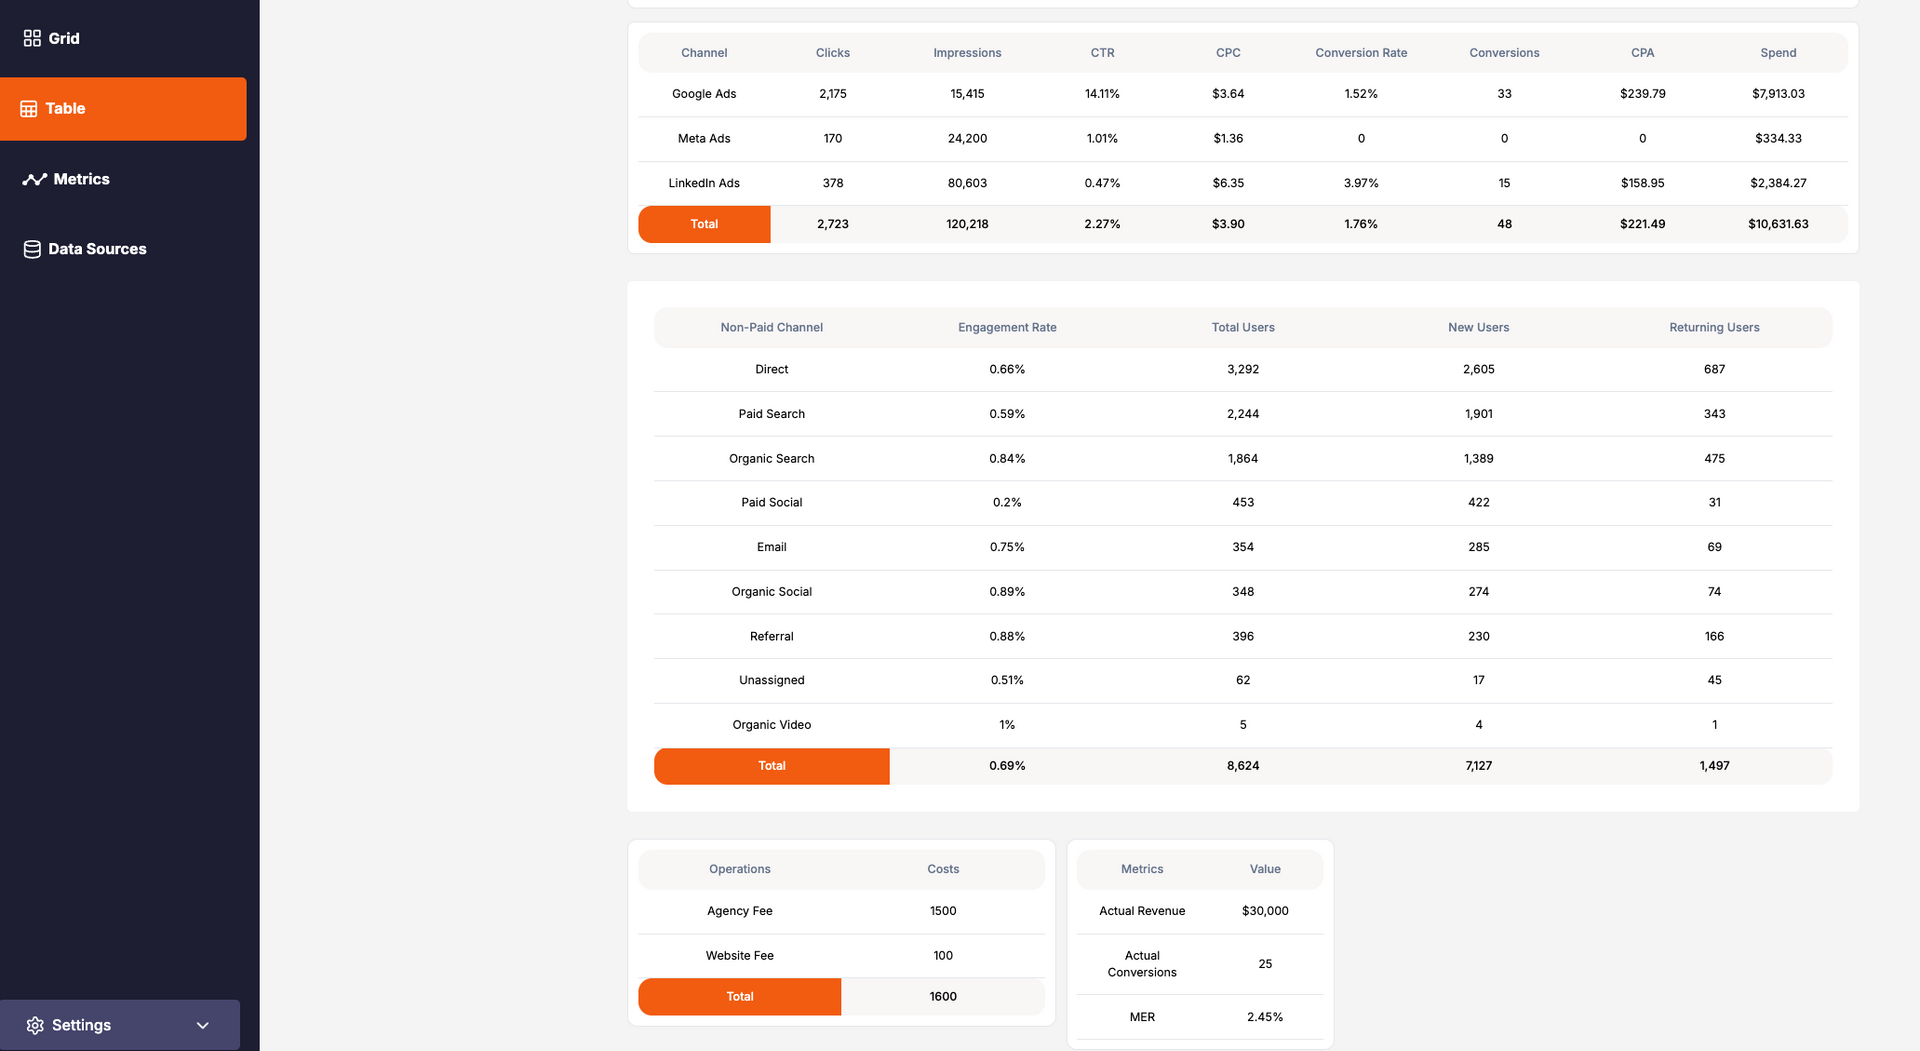Click the Settings gear icon
1920x1051 pixels.
(35, 1025)
